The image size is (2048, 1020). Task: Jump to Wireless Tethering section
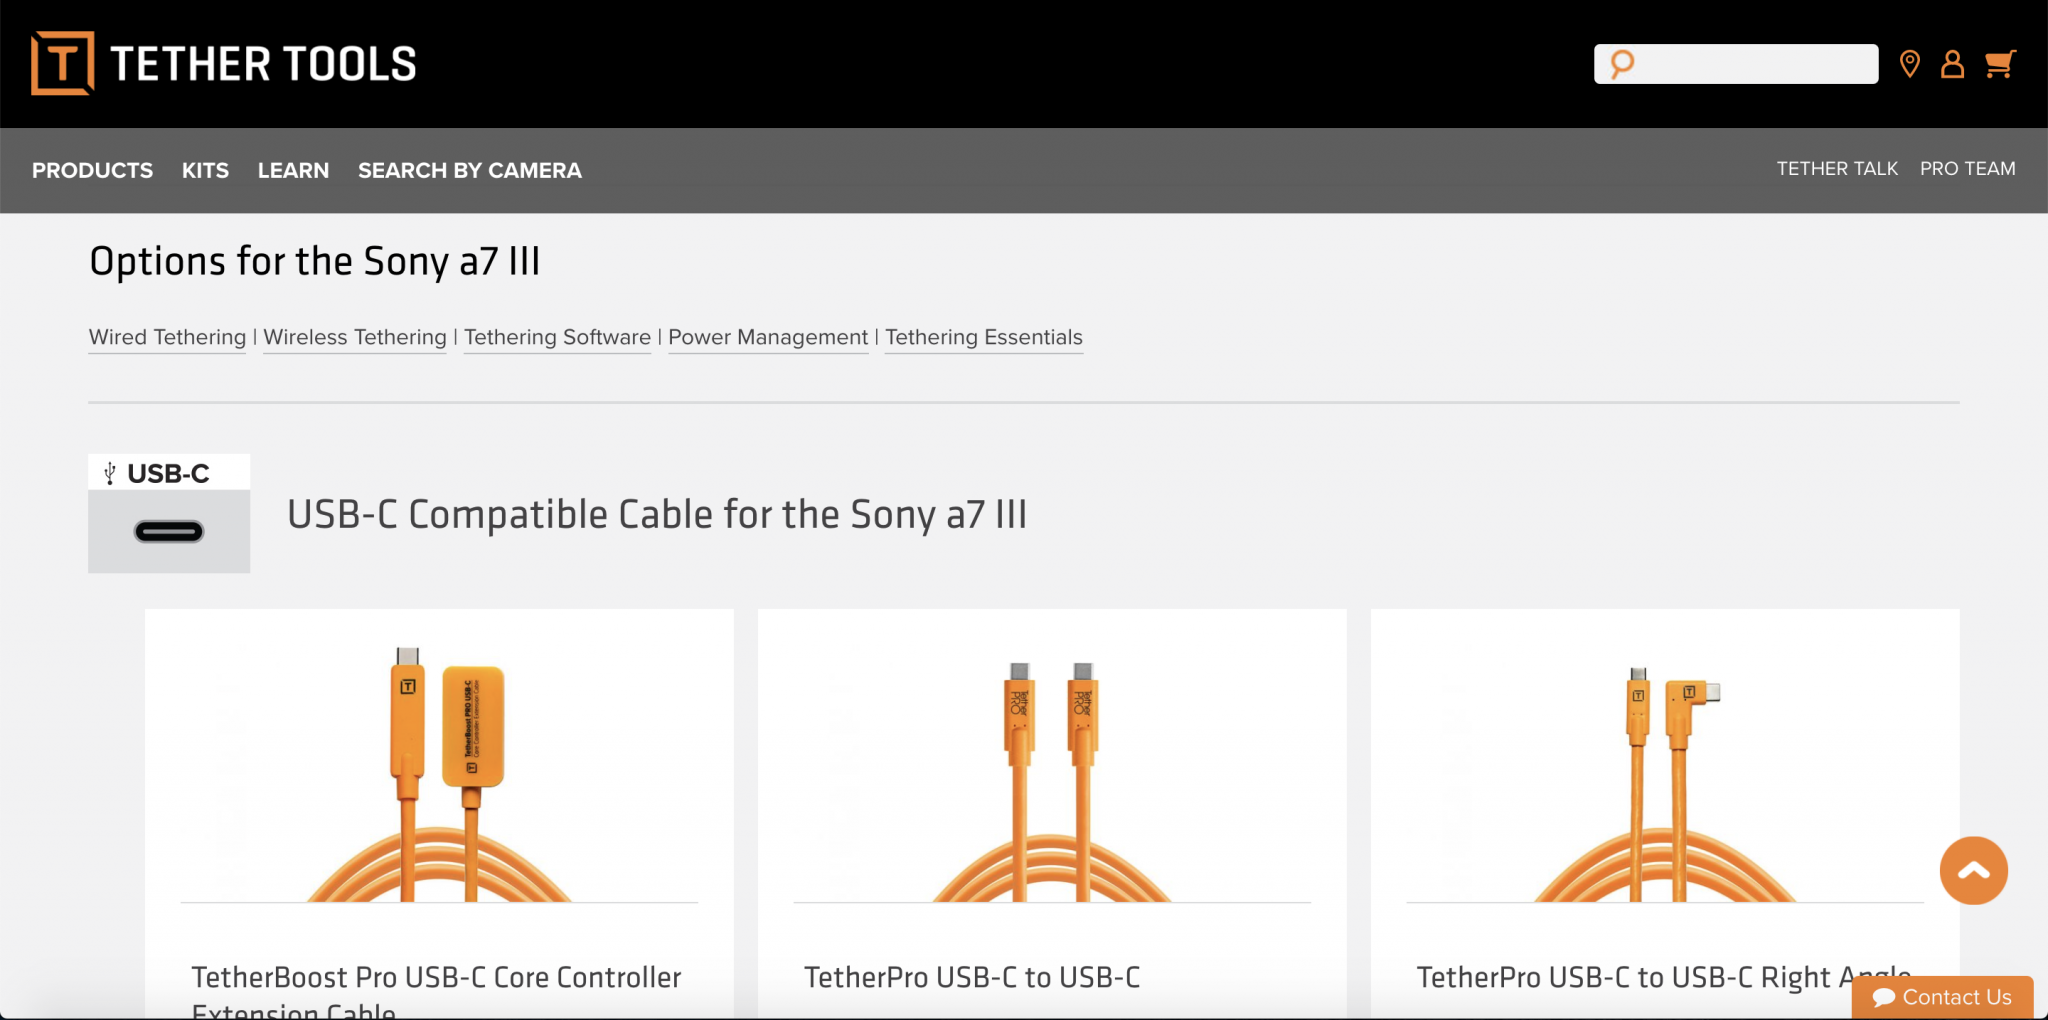click(355, 337)
